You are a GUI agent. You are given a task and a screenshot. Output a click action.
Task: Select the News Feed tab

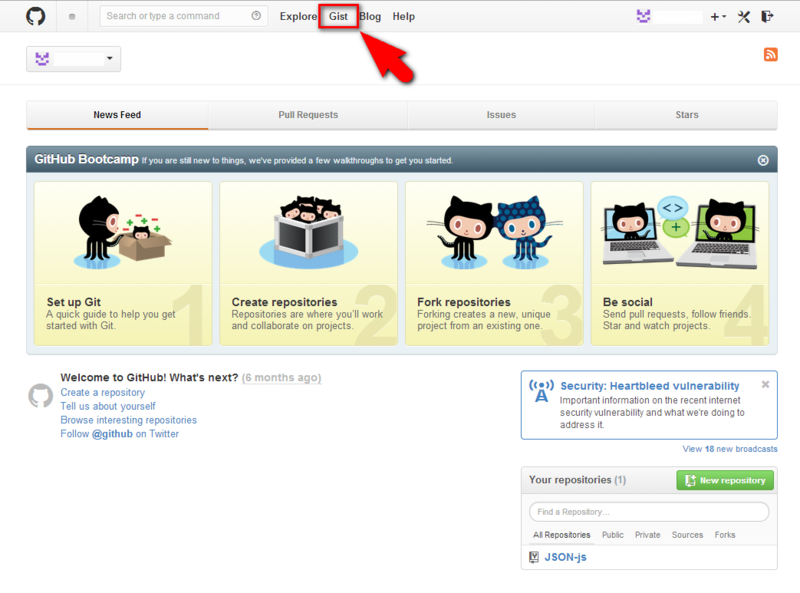point(117,115)
